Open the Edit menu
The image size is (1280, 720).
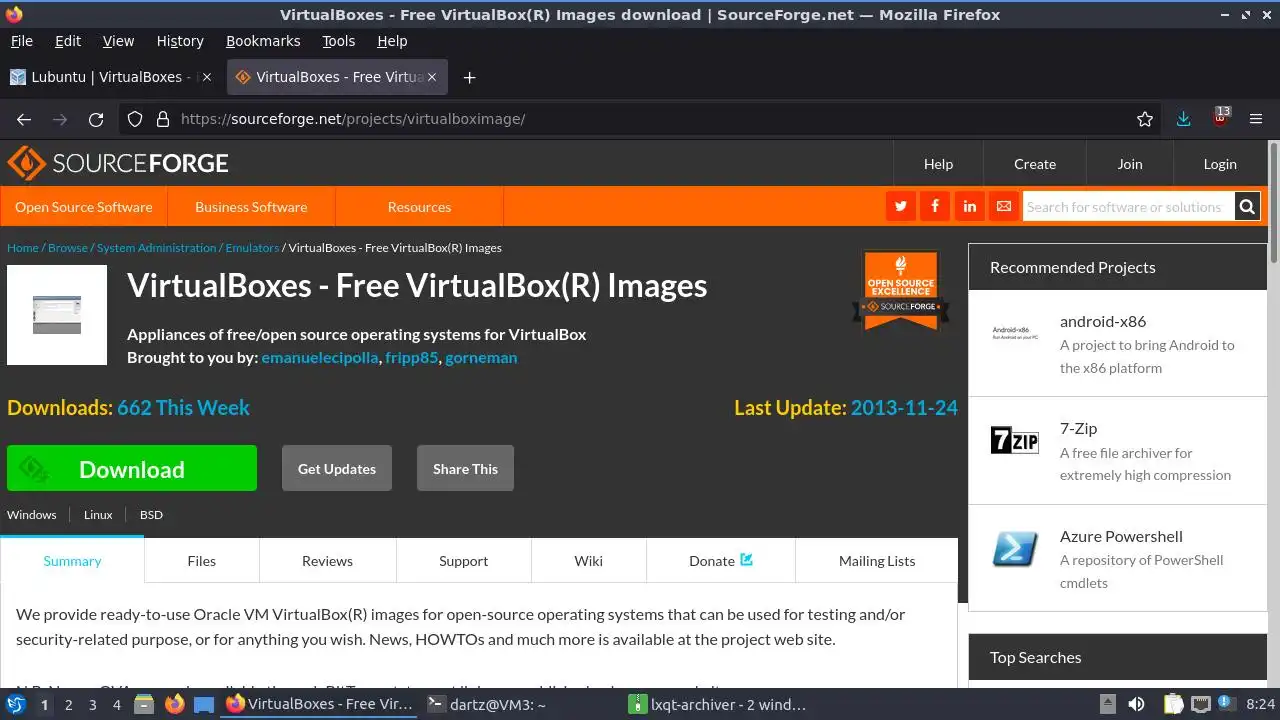68,41
